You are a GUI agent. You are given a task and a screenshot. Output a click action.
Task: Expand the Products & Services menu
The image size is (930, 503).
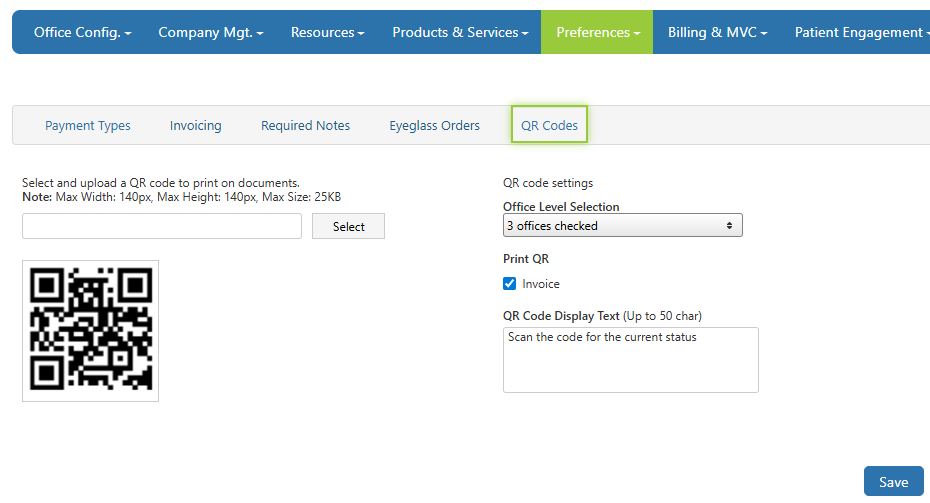click(460, 32)
